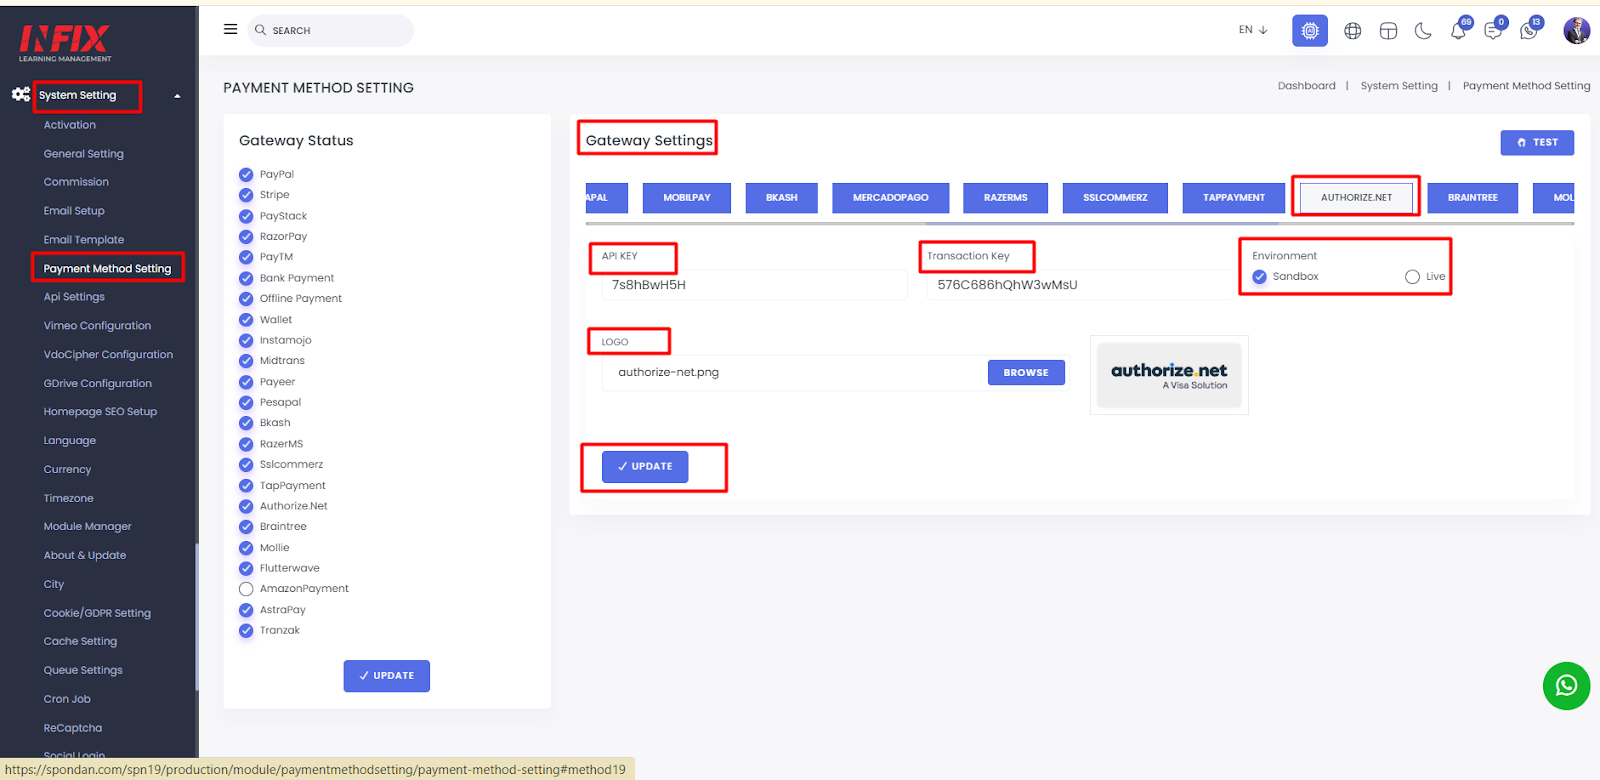Image resolution: width=1600 pixels, height=780 pixels.
Task: Toggle the Bank Payment checkbox
Action: 246,278
